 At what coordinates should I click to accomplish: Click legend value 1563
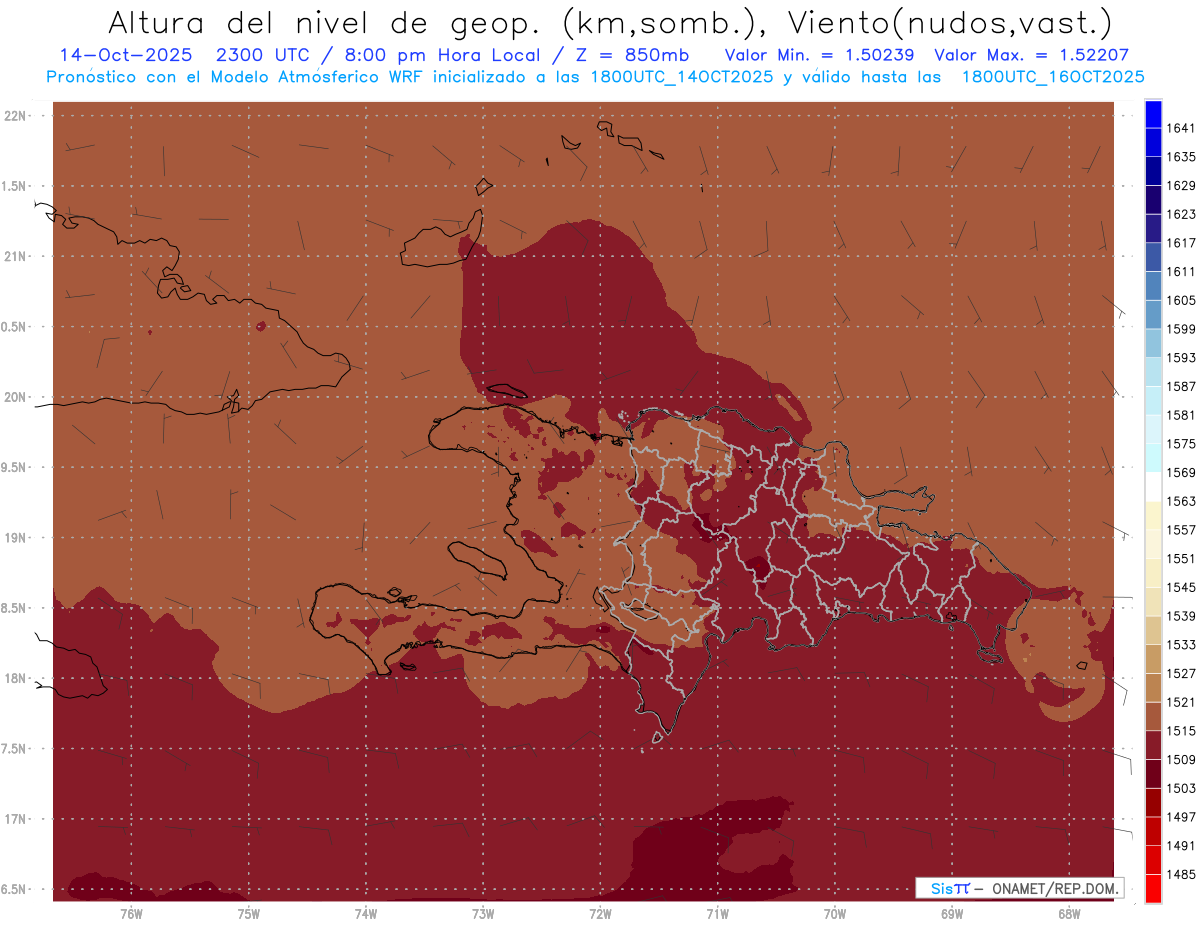tap(1181, 501)
